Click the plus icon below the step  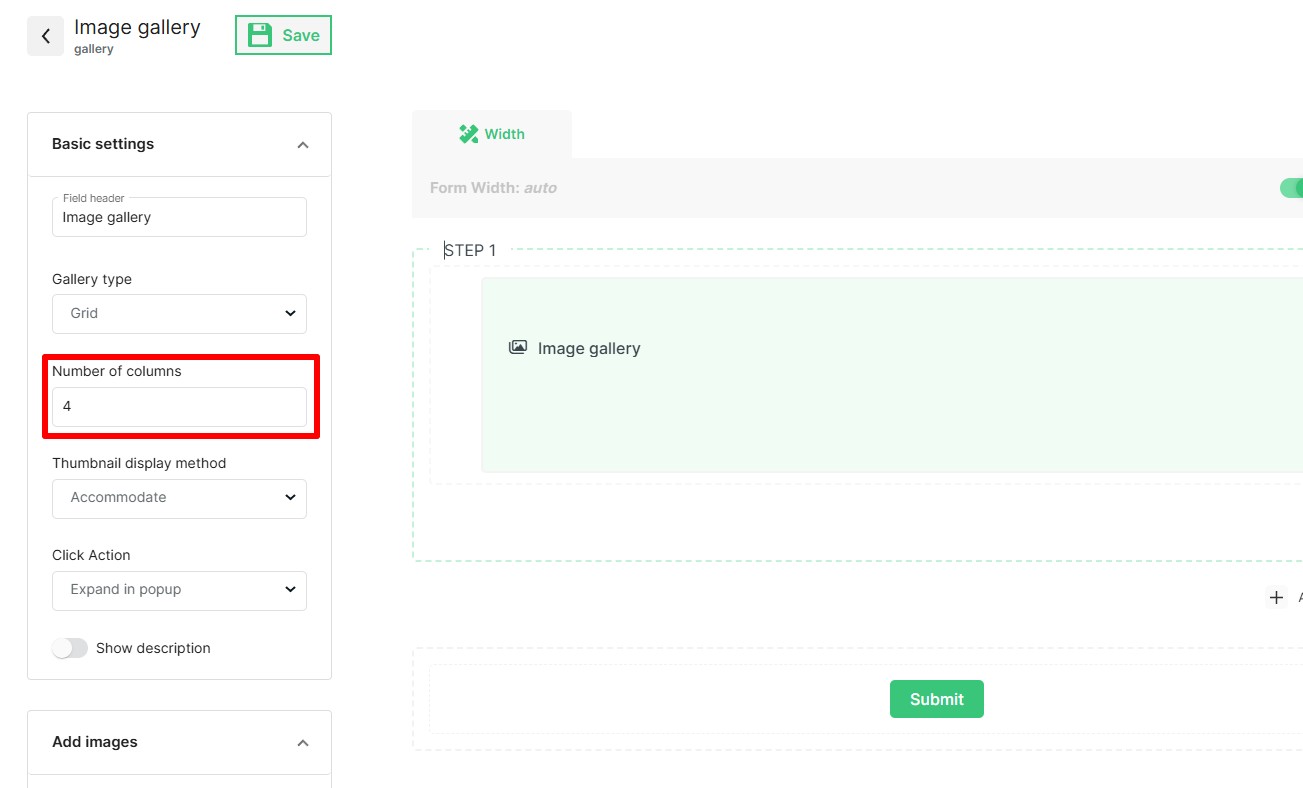pyautogui.click(x=1276, y=597)
